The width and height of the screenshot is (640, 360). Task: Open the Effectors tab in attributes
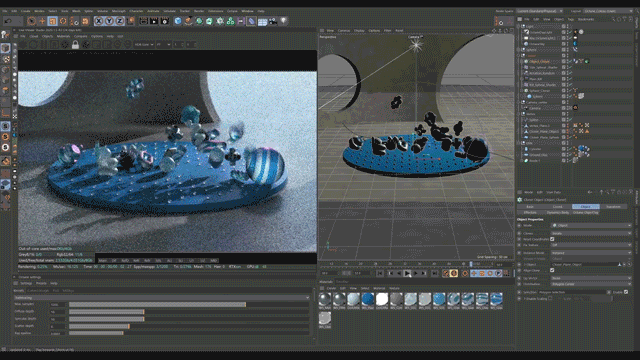tap(530, 213)
